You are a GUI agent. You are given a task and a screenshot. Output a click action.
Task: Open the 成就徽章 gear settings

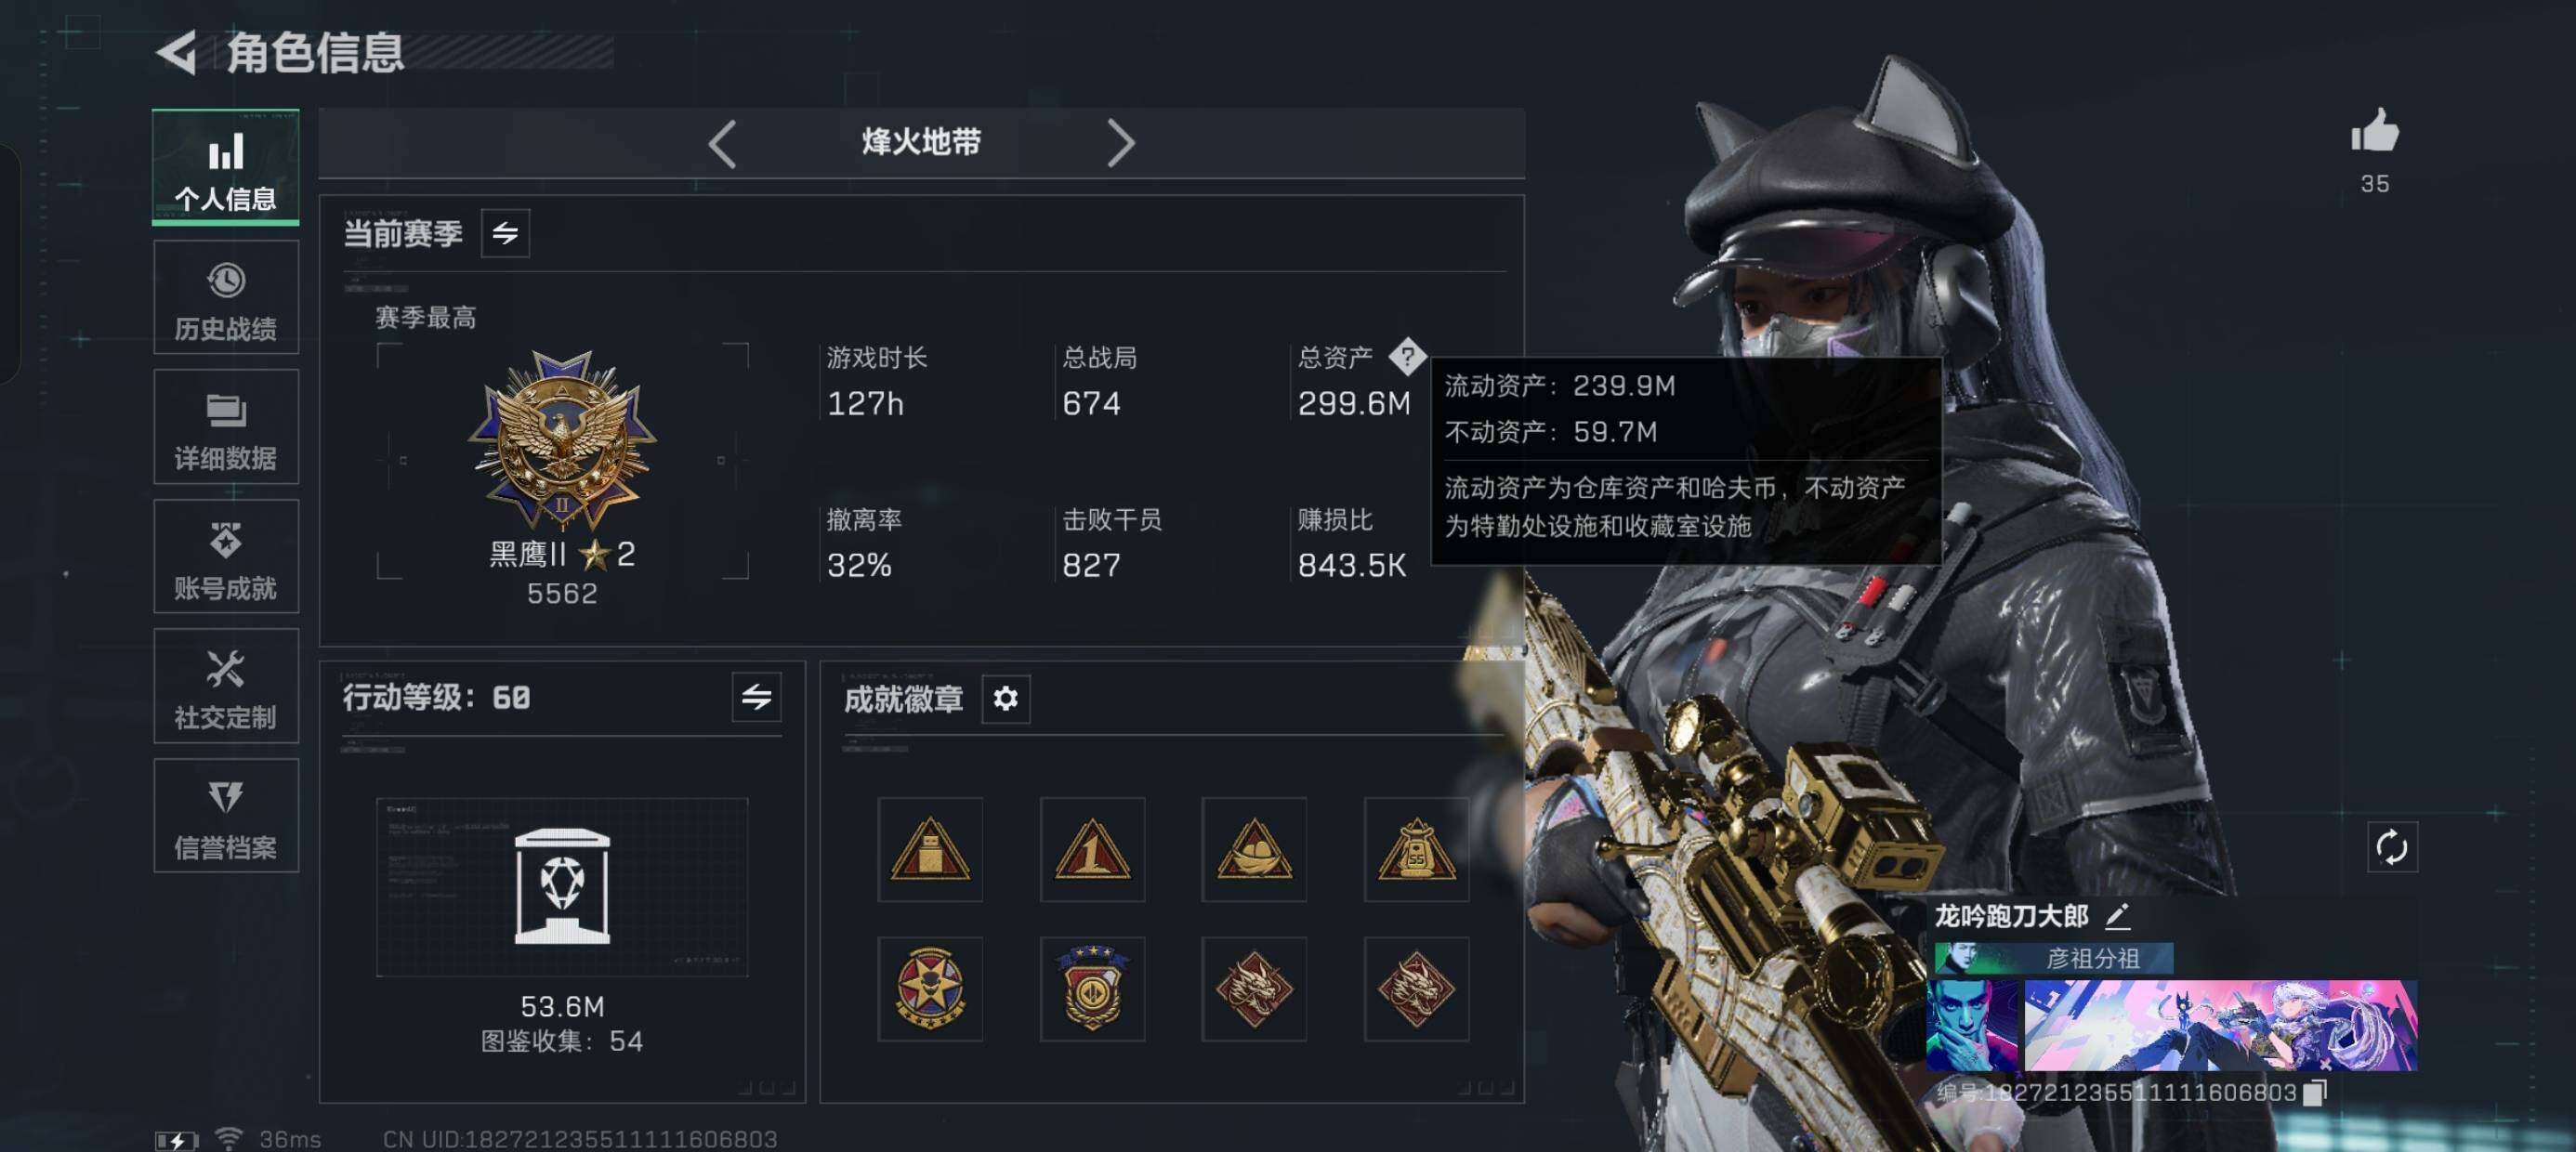[1005, 698]
